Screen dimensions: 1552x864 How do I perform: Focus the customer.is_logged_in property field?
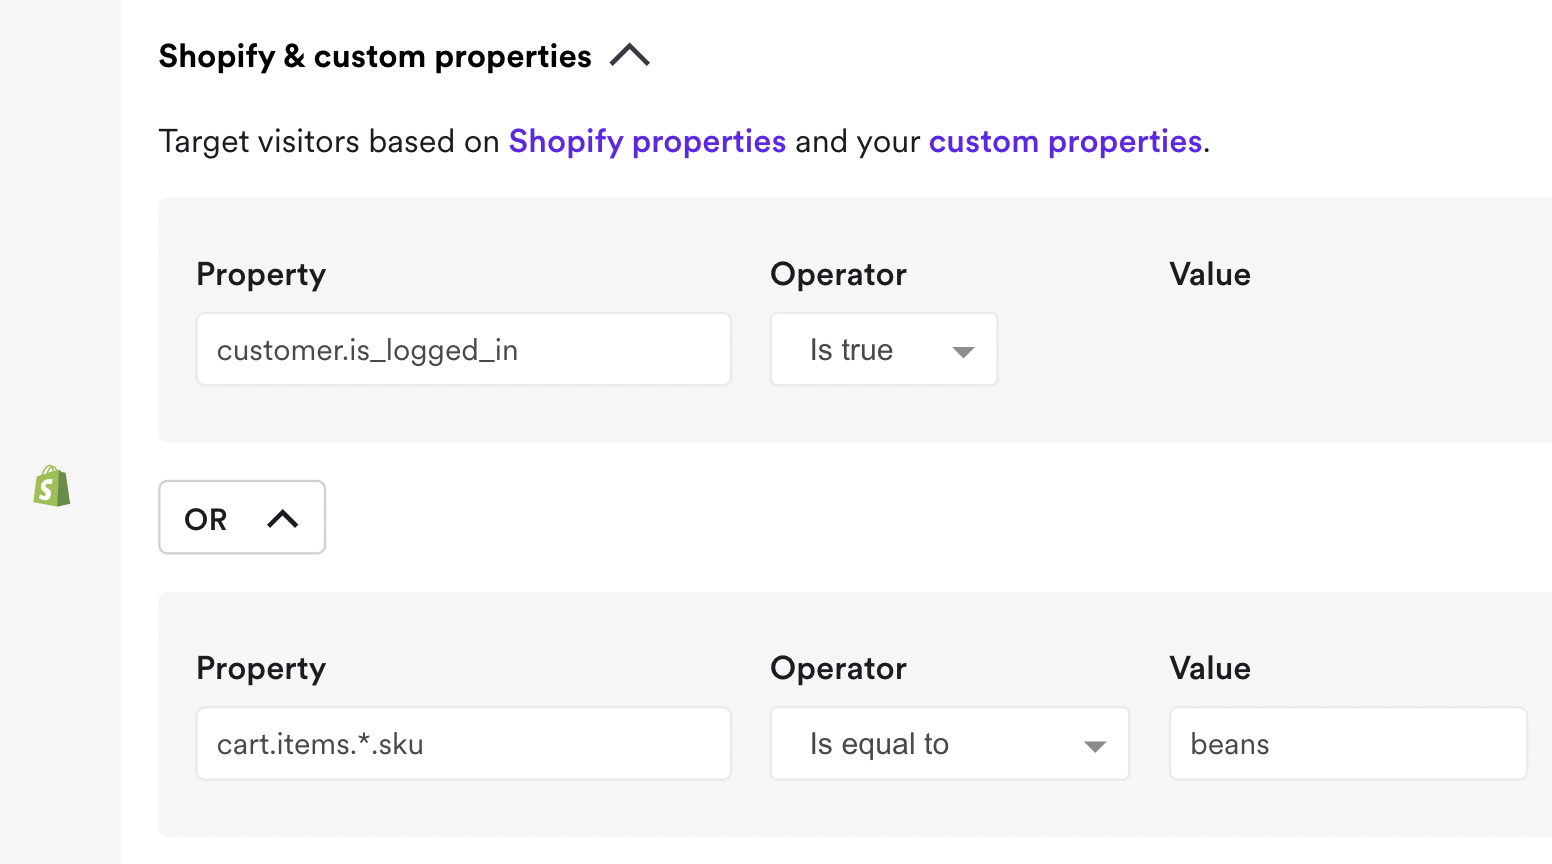click(464, 350)
